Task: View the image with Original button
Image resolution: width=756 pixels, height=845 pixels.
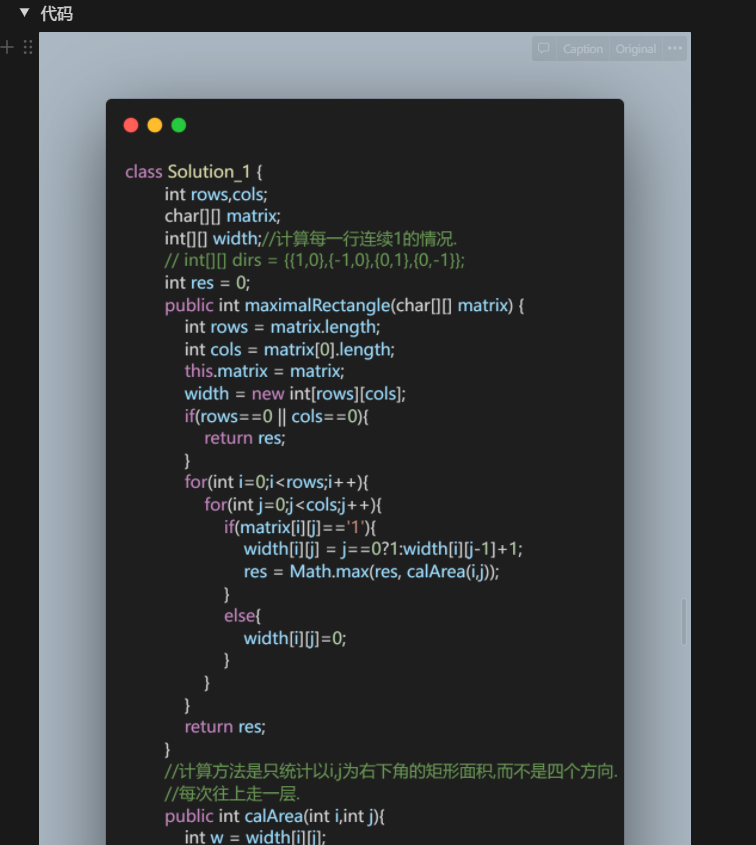Action: 636,49
